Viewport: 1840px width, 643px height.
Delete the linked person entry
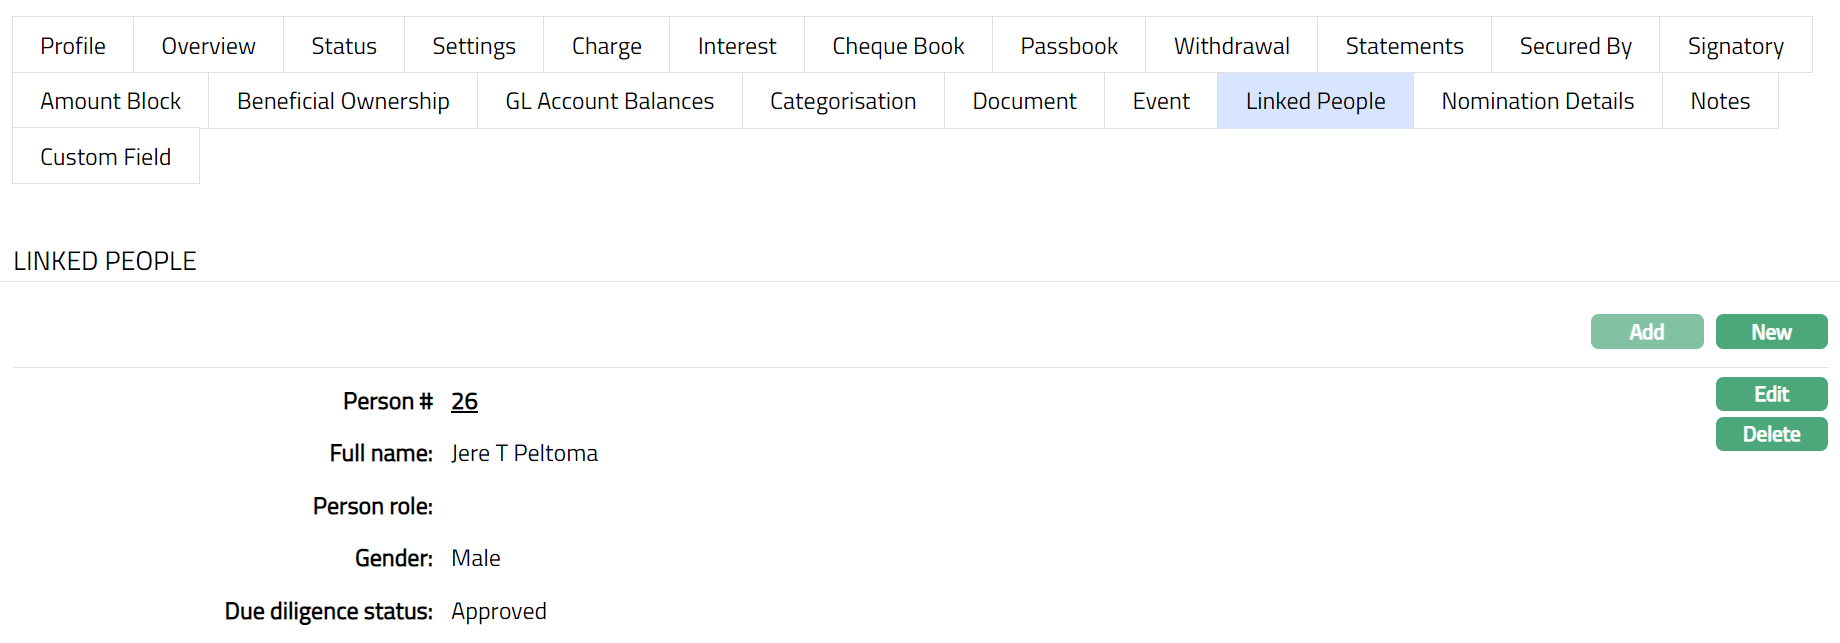tap(1771, 434)
